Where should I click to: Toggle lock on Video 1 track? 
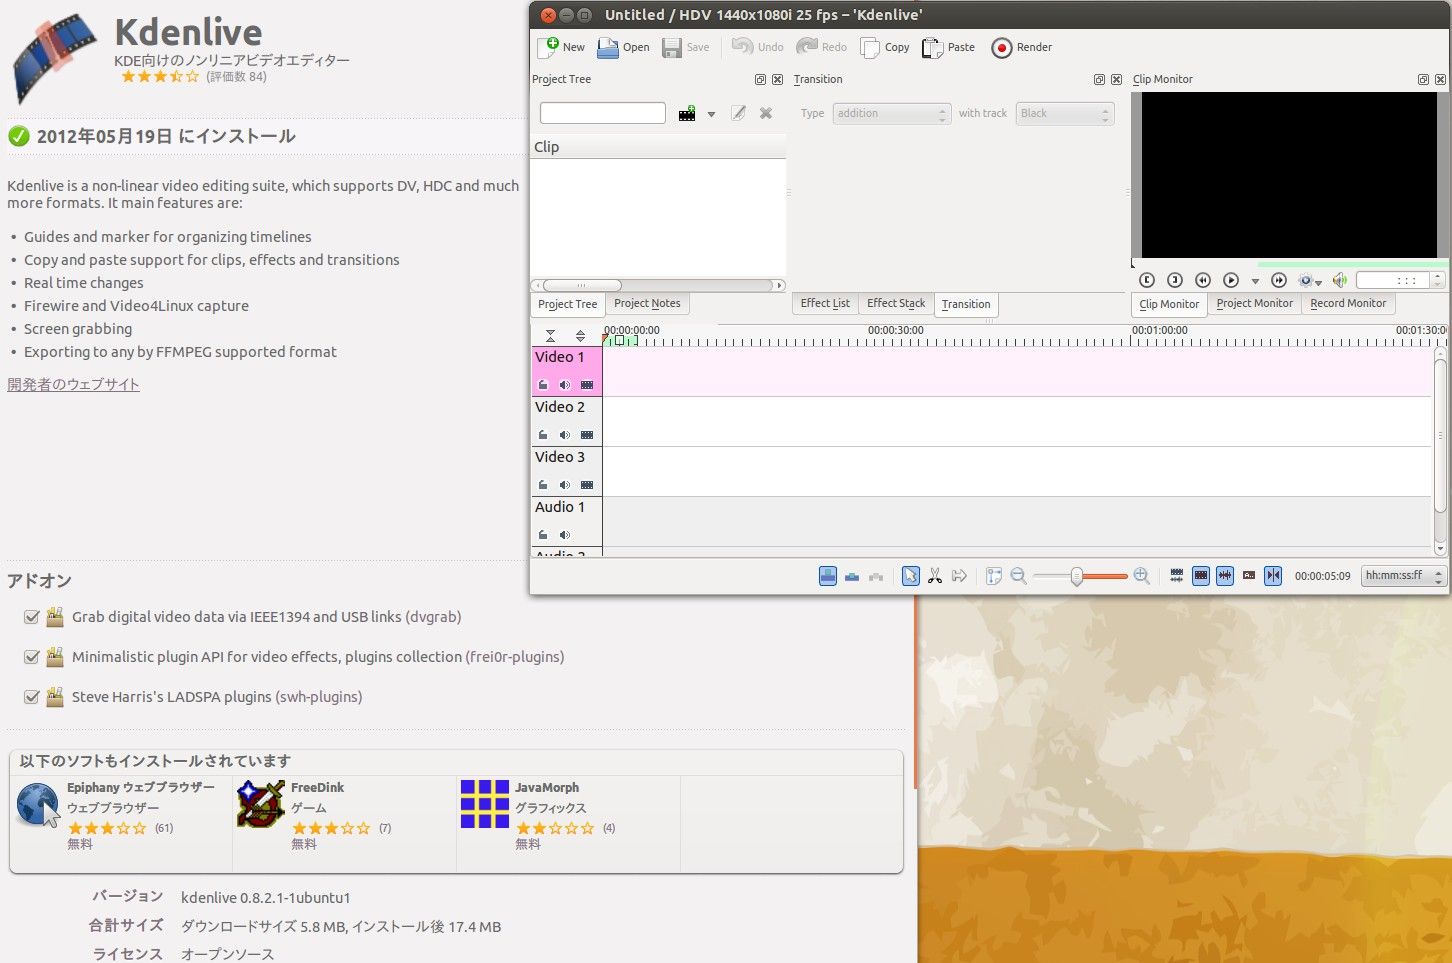tap(543, 385)
